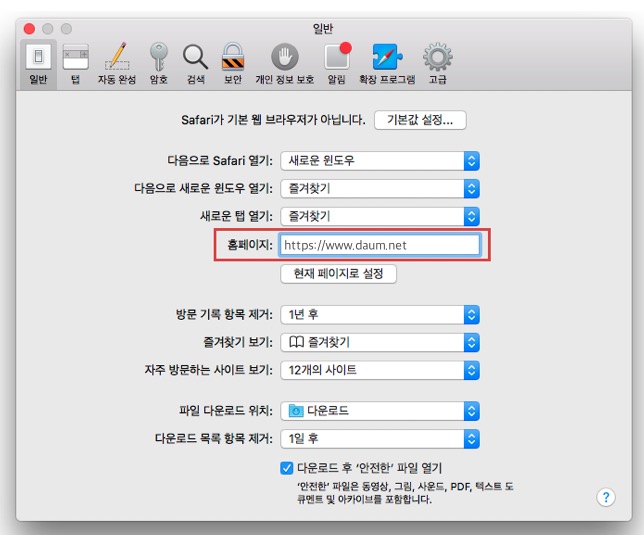Expand the 새로운 탭 열기 dropdown
Image resolution: width=644 pixels, height=535 pixels.
(380, 216)
